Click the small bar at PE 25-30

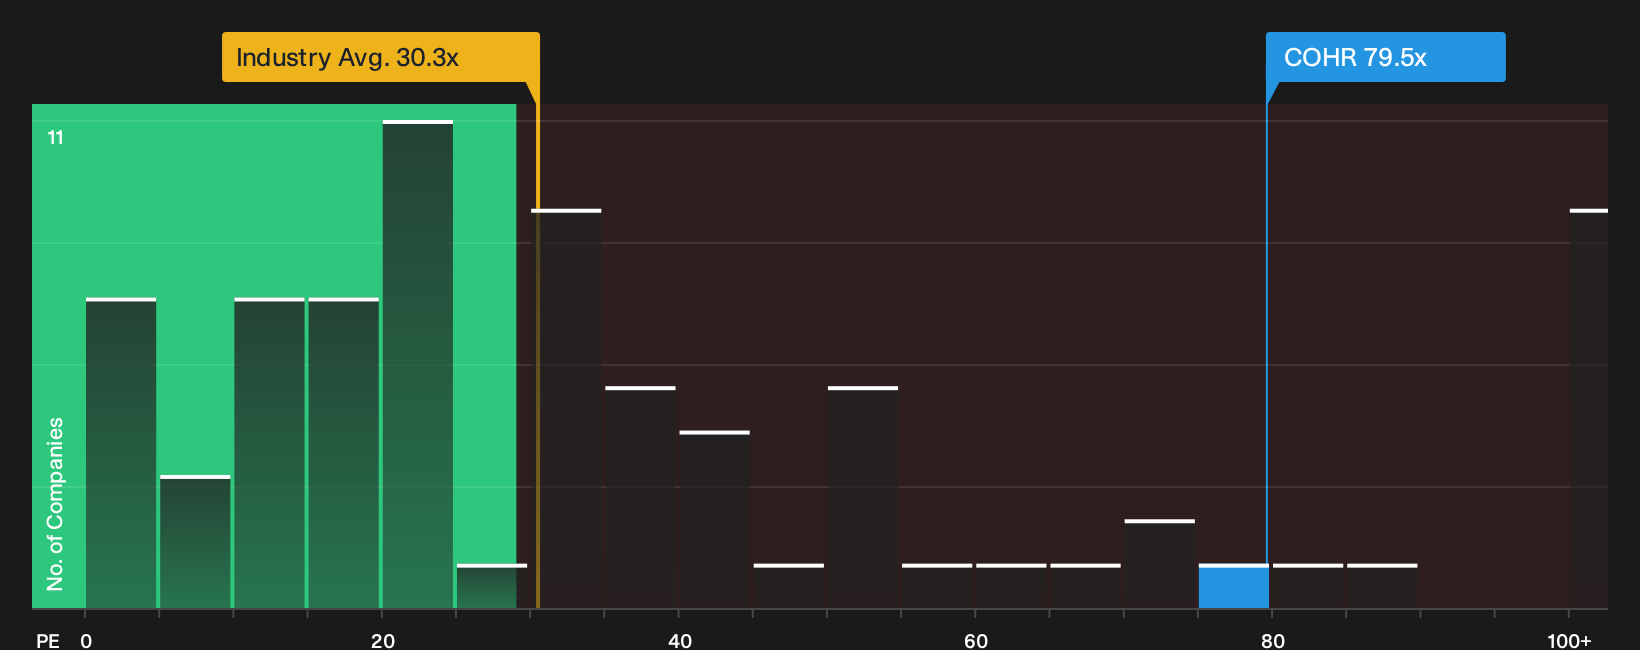tap(492, 586)
